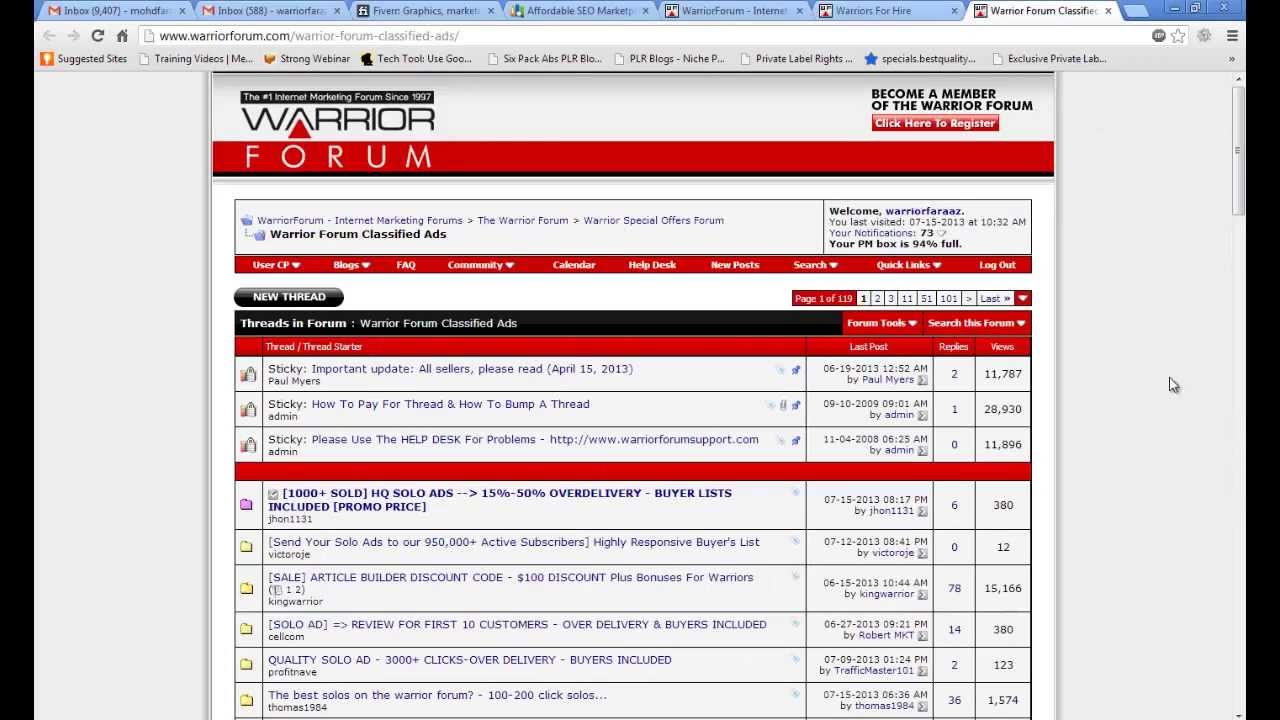Open Training Videos bookmark
The height and width of the screenshot is (720, 1280).
(x=196, y=59)
